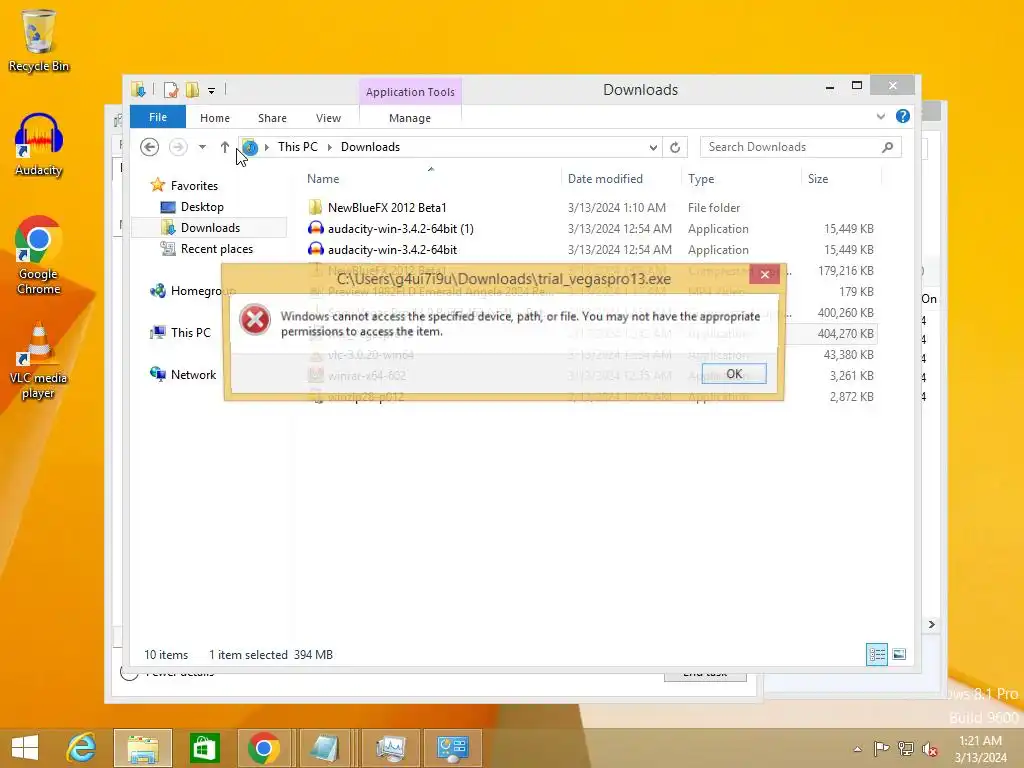This screenshot has width=1024, height=768.
Task: Open the Recycle Bin desktop icon
Action: pyautogui.click(x=39, y=40)
